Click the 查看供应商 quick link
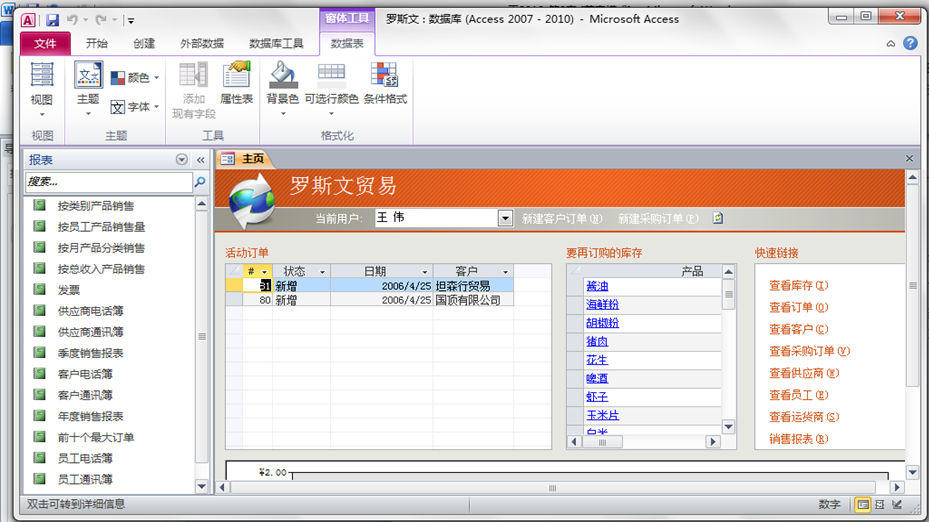The width and height of the screenshot is (929, 522). [804, 373]
